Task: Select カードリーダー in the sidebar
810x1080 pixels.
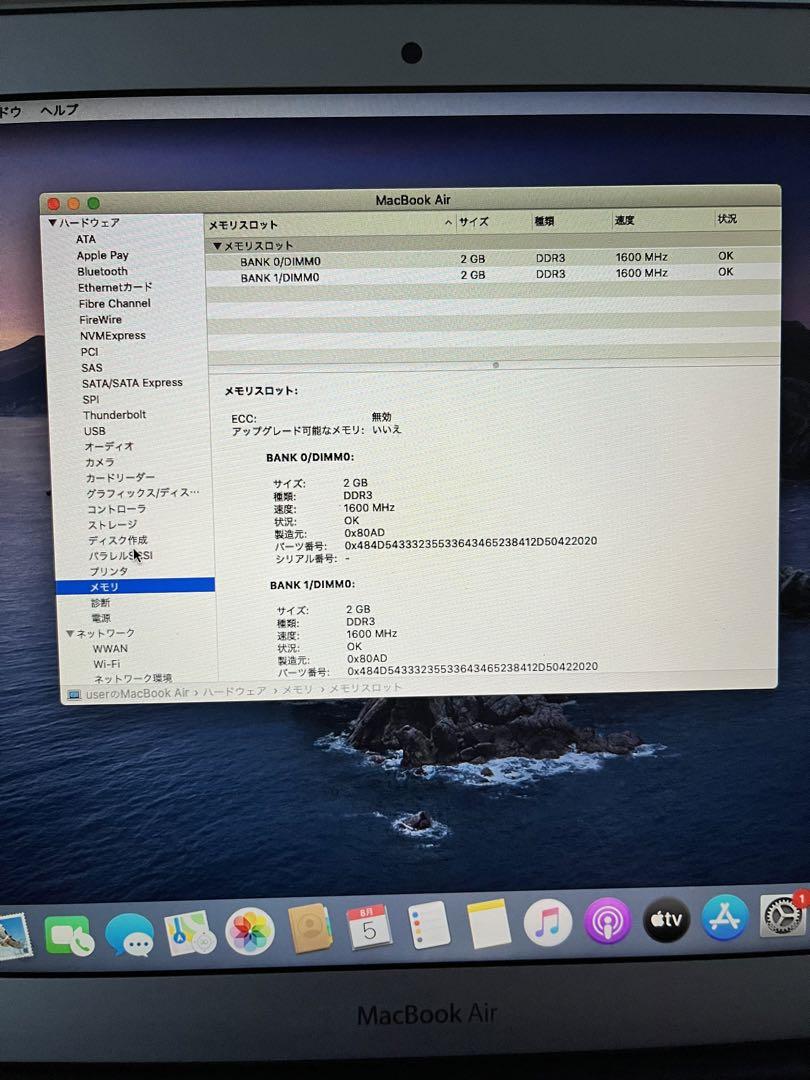Action: (120, 477)
